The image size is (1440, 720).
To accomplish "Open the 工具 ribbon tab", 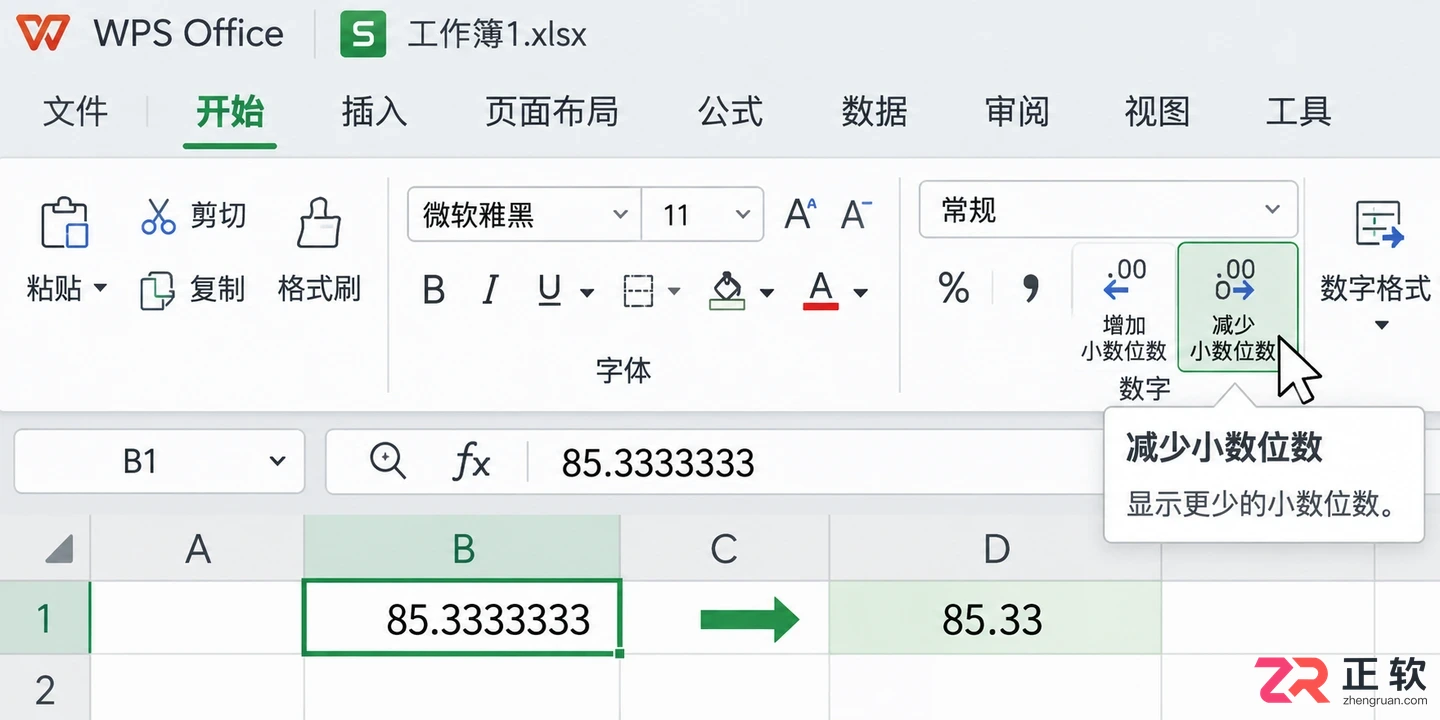I will coord(1298,111).
